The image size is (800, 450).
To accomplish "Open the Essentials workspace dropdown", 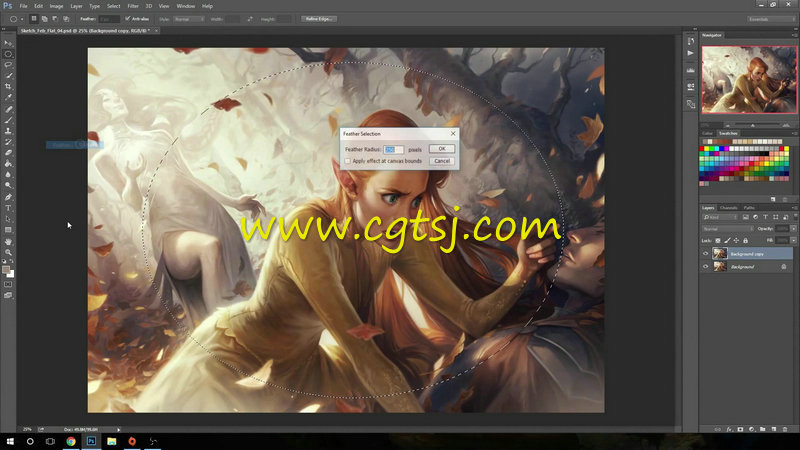I will coord(770,19).
